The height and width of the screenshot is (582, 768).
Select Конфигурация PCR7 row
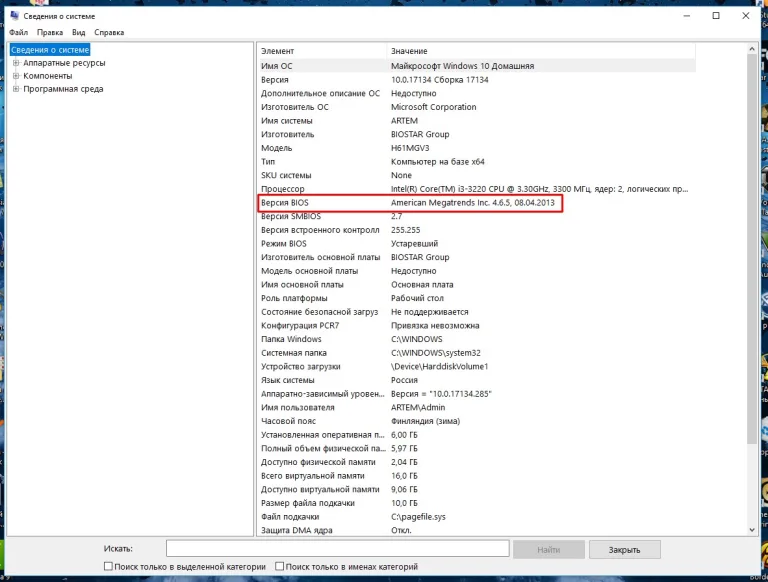[x=476, y=325]
